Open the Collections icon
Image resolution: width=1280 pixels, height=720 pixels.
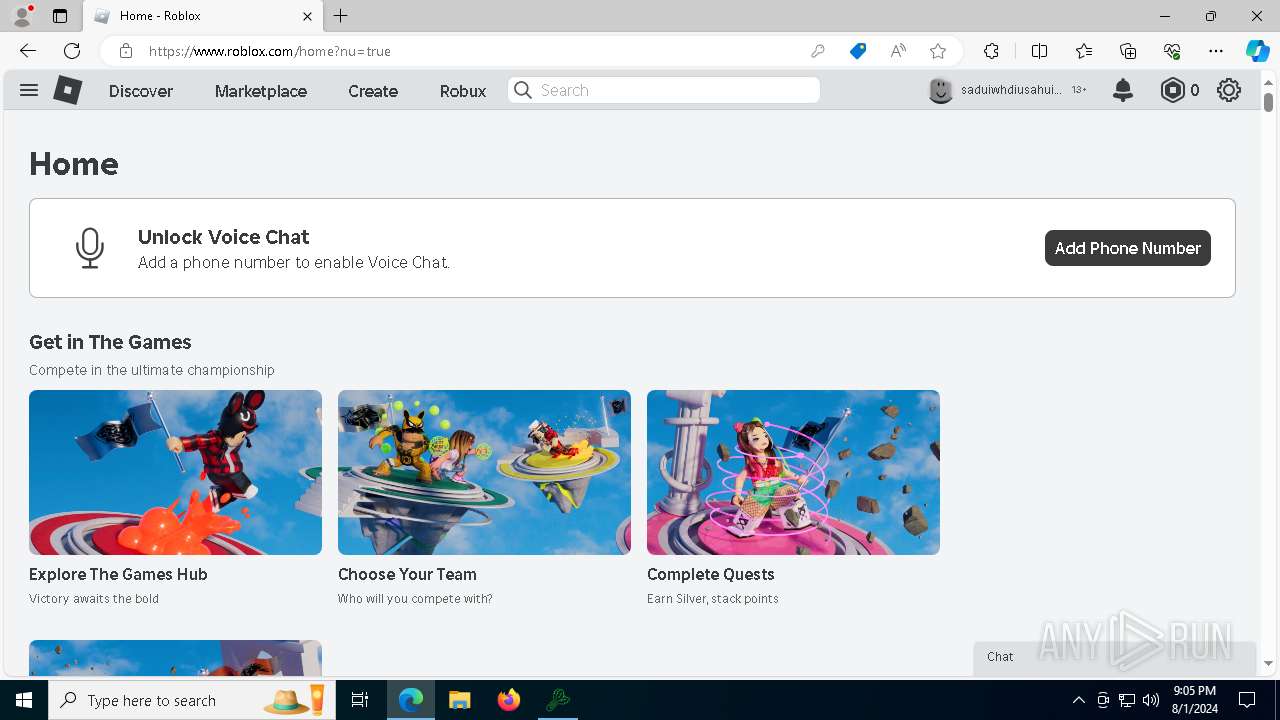coord(1128,51)
